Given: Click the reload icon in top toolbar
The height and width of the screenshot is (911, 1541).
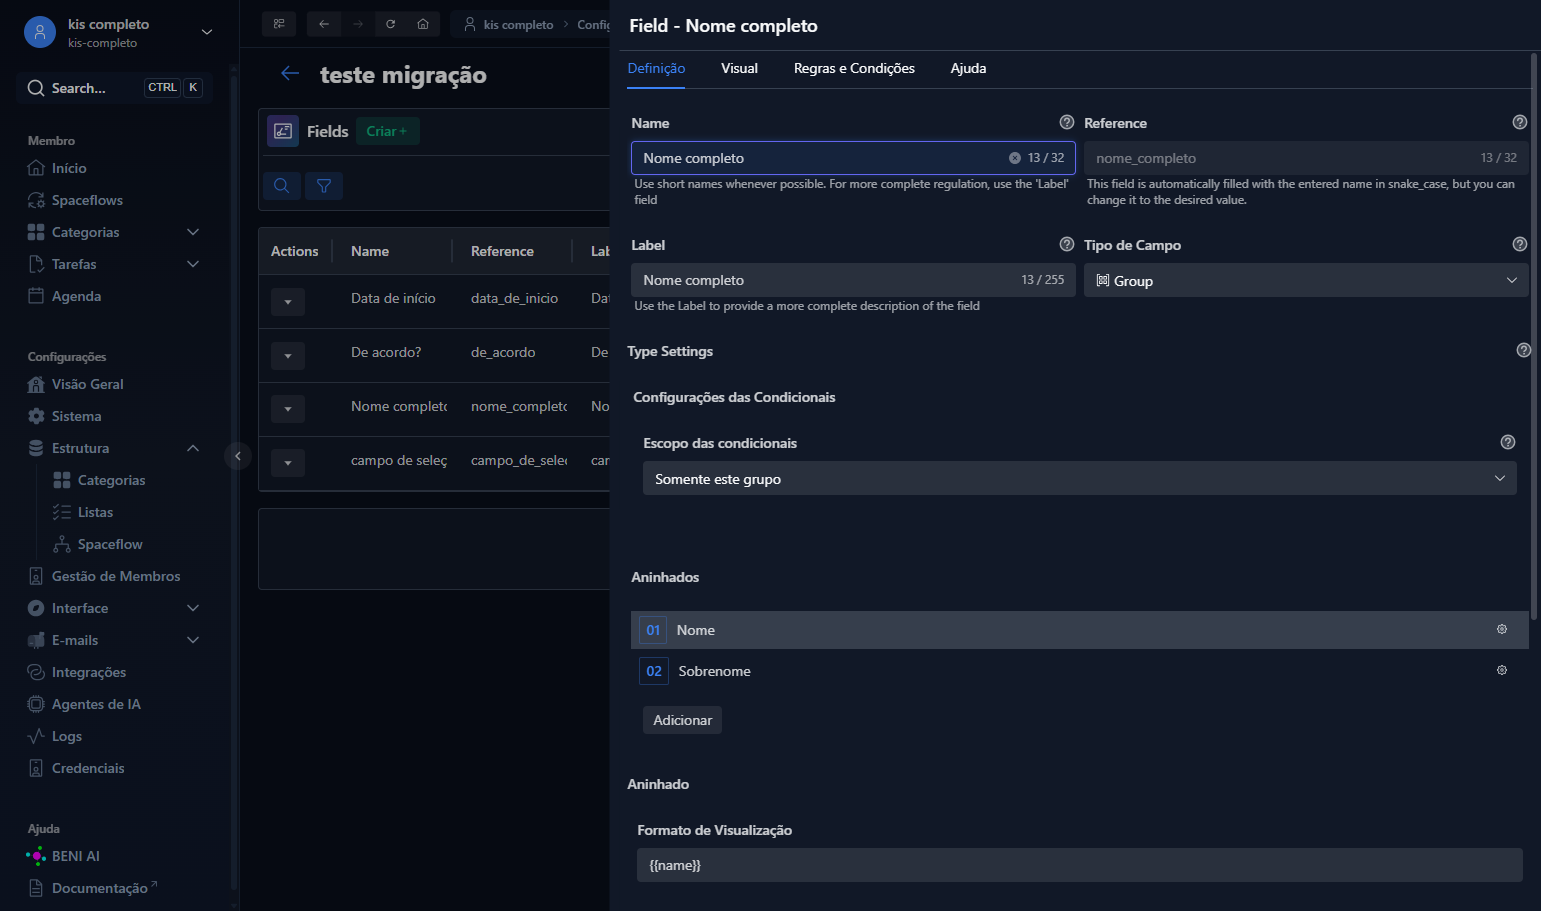Looking at the screenshot, I should [391, 24].
